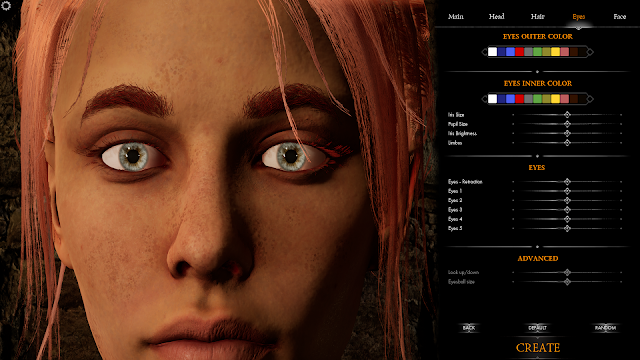640x360 pixels.
Task: Click the Iris Brightness slider handle
Action: (x=567, y=133)
